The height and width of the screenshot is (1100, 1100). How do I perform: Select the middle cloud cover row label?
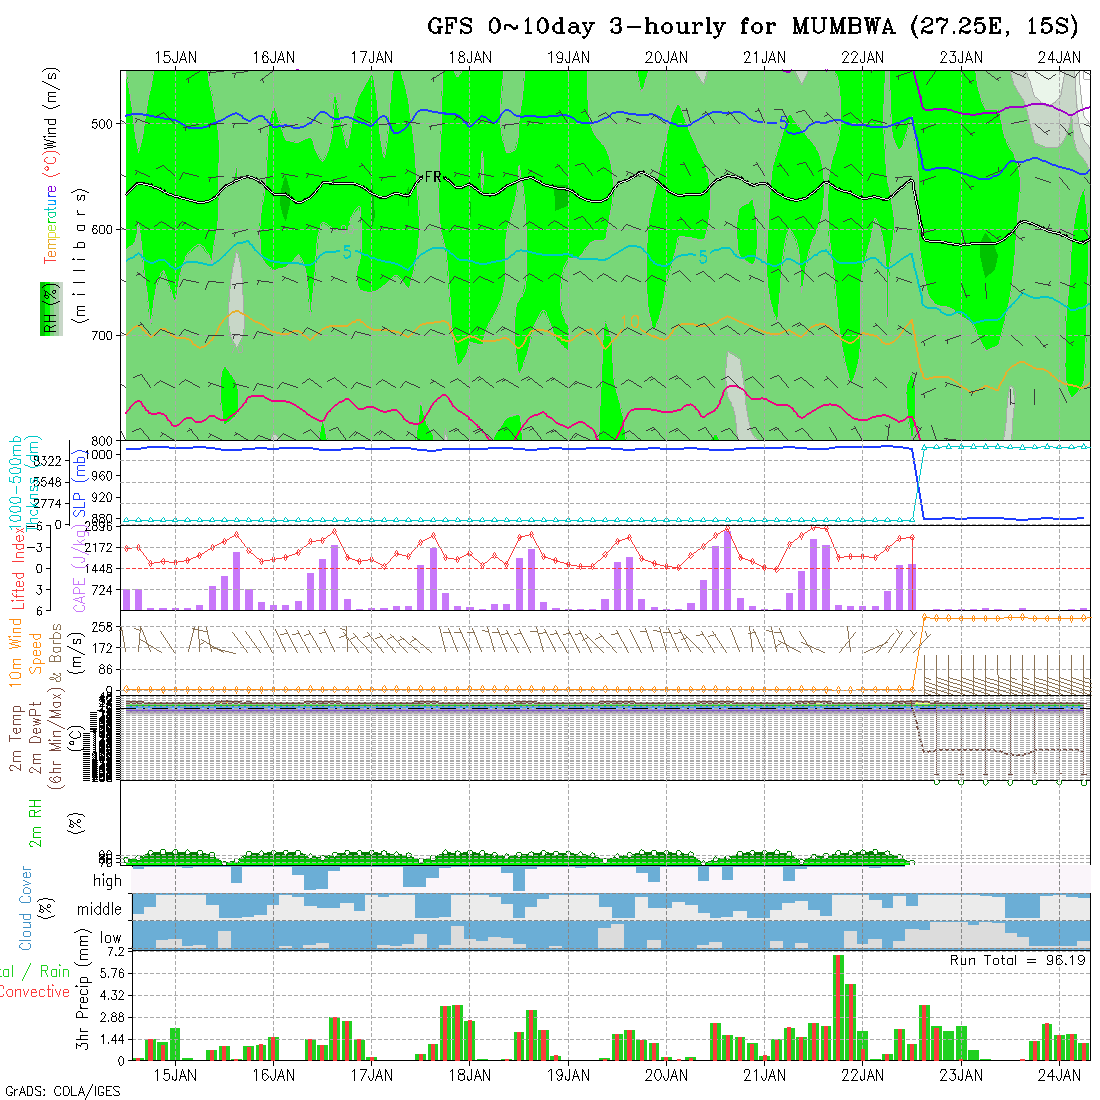(100, 910)
